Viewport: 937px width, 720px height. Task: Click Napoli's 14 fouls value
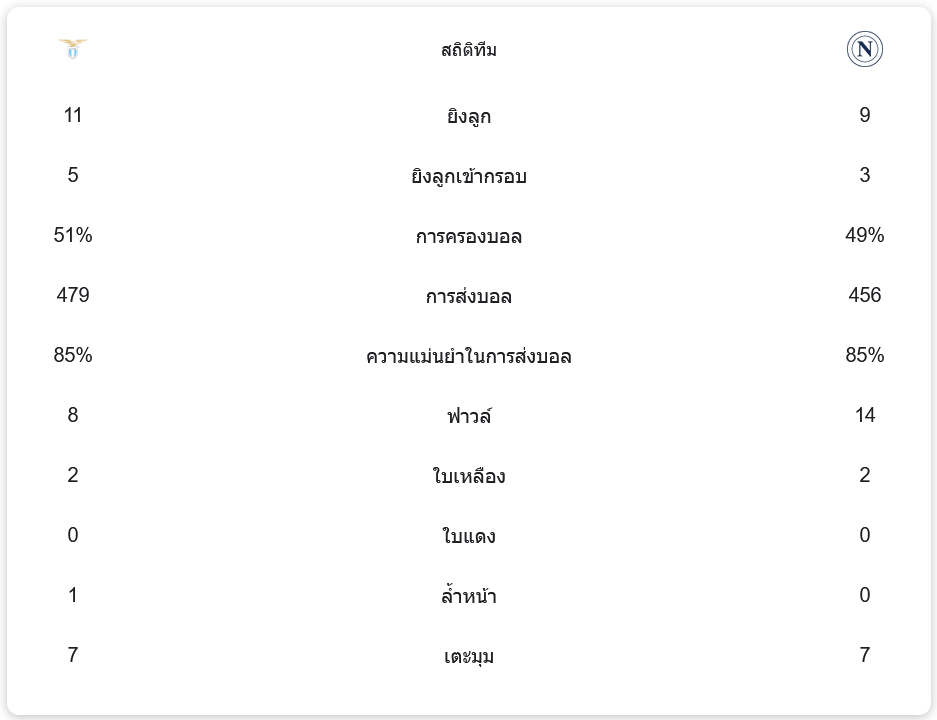(x=864, y=415)
